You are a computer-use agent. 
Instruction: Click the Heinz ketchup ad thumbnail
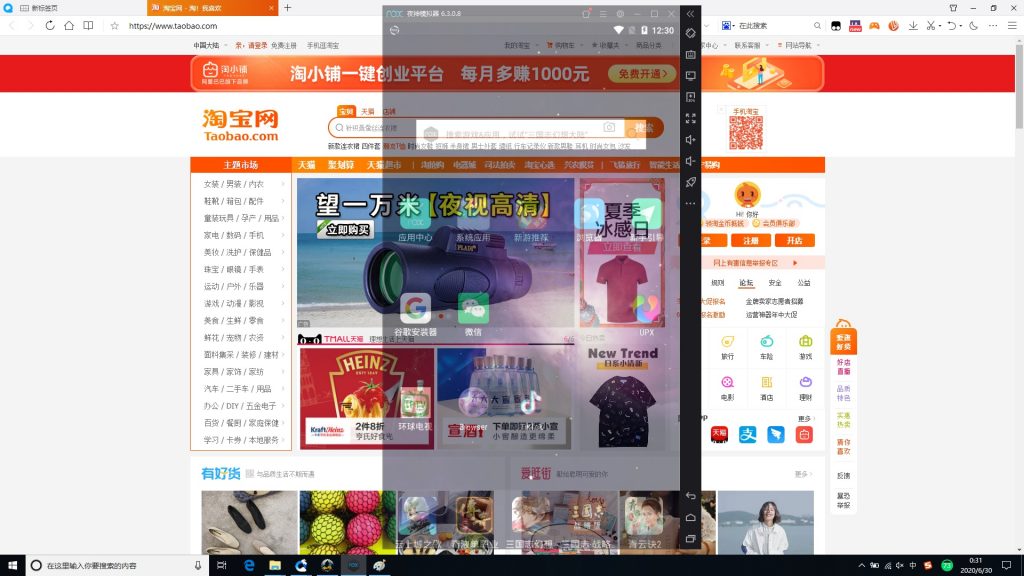coord(367,398)
